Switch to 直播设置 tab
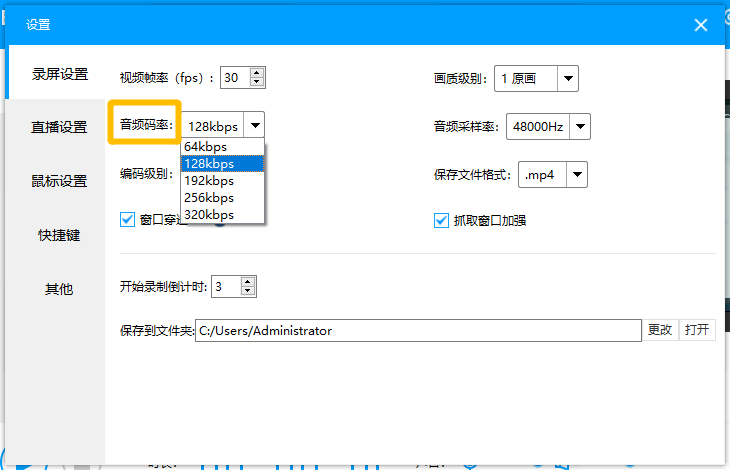The height and width of the screenshot is (470, 730). pos(59,127)
